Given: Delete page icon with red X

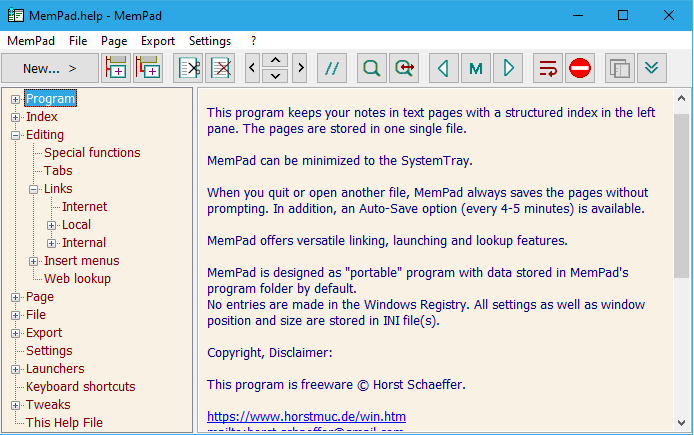Looking at the screenshot, I should 220,68.
